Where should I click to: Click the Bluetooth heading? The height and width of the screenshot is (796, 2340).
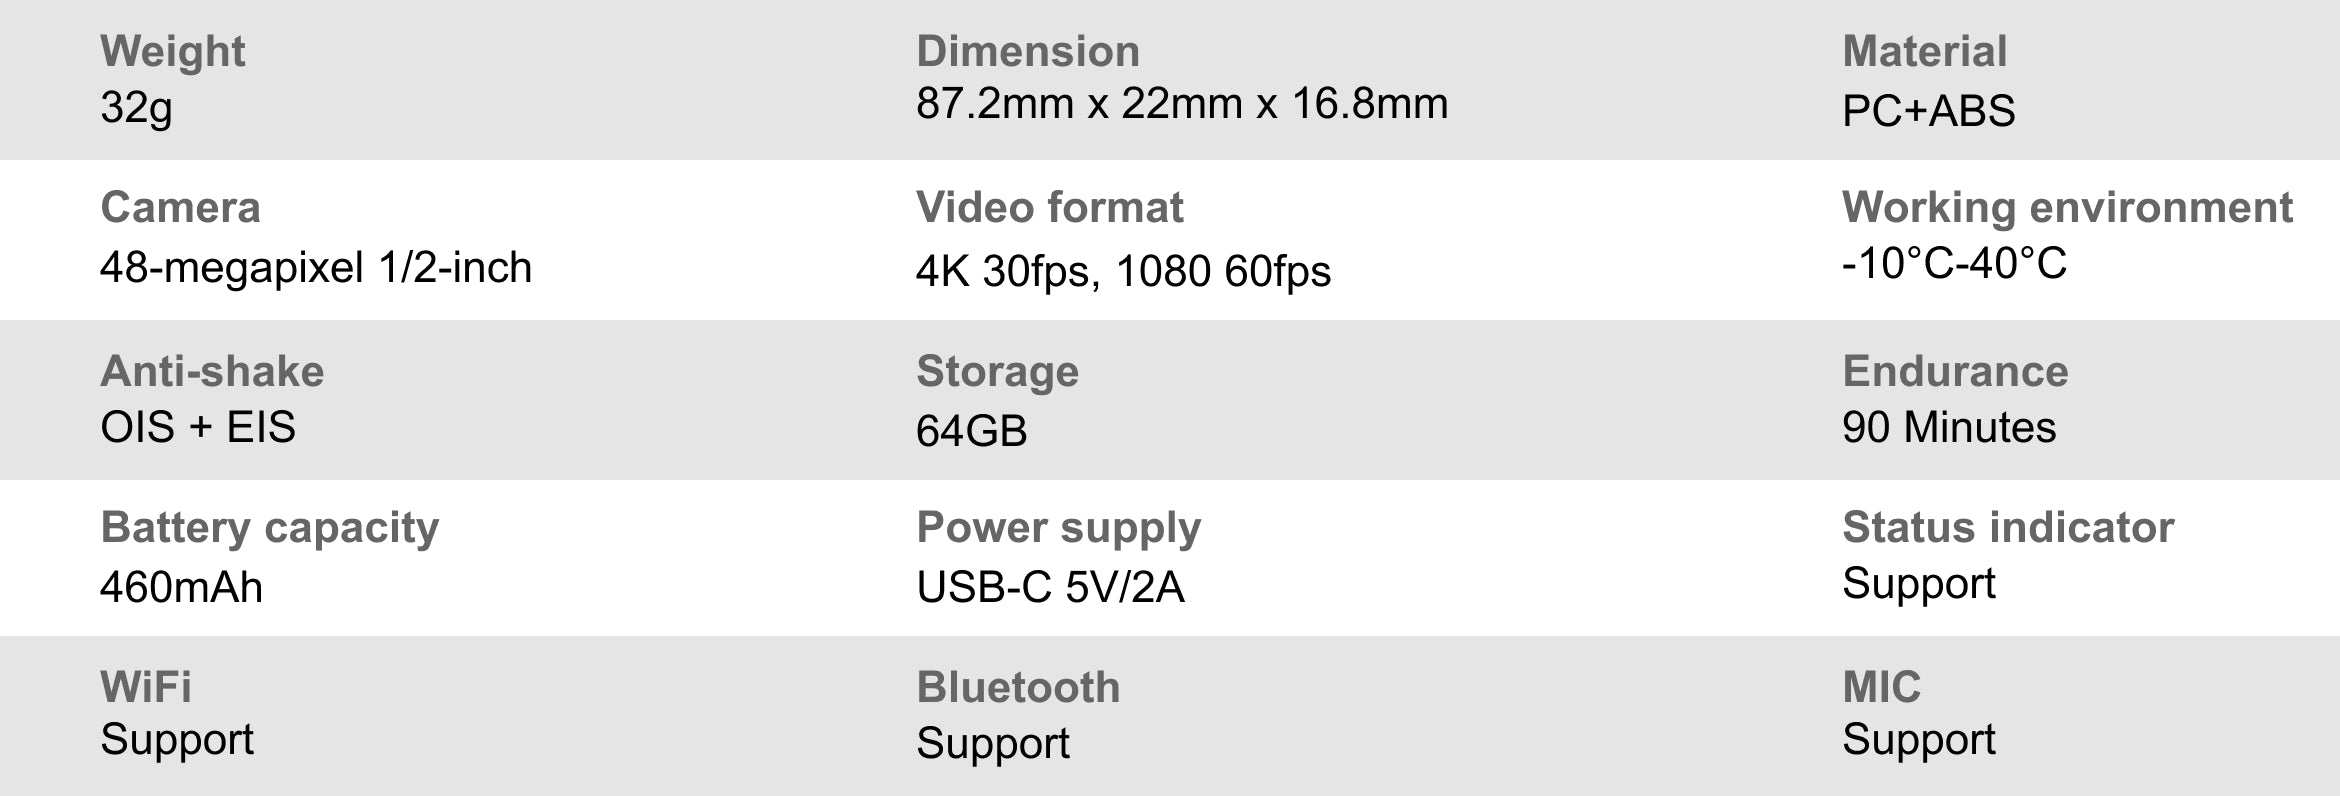coord(1018,688)
